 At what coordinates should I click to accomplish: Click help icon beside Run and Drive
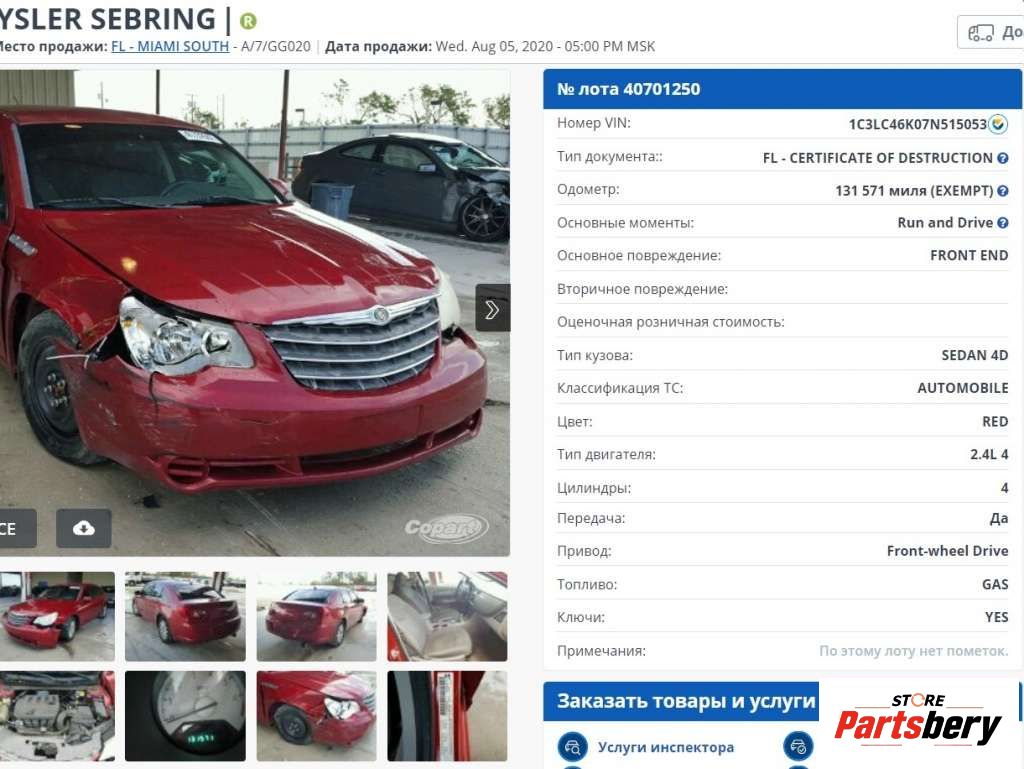(1003, 223)
